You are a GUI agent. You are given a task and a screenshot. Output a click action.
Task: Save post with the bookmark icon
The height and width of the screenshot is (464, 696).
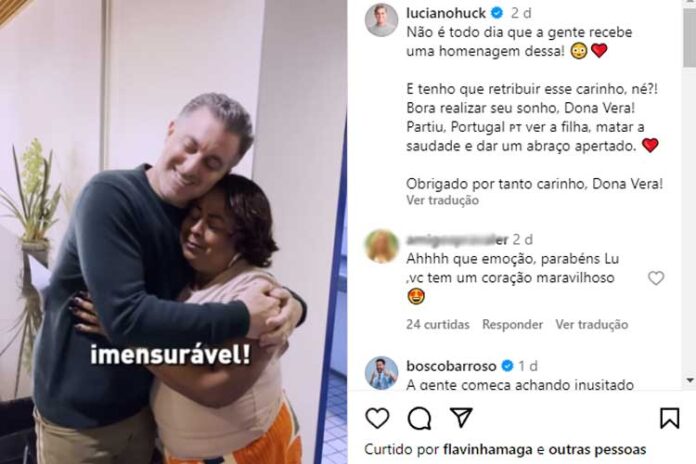(x=669, y=418)
